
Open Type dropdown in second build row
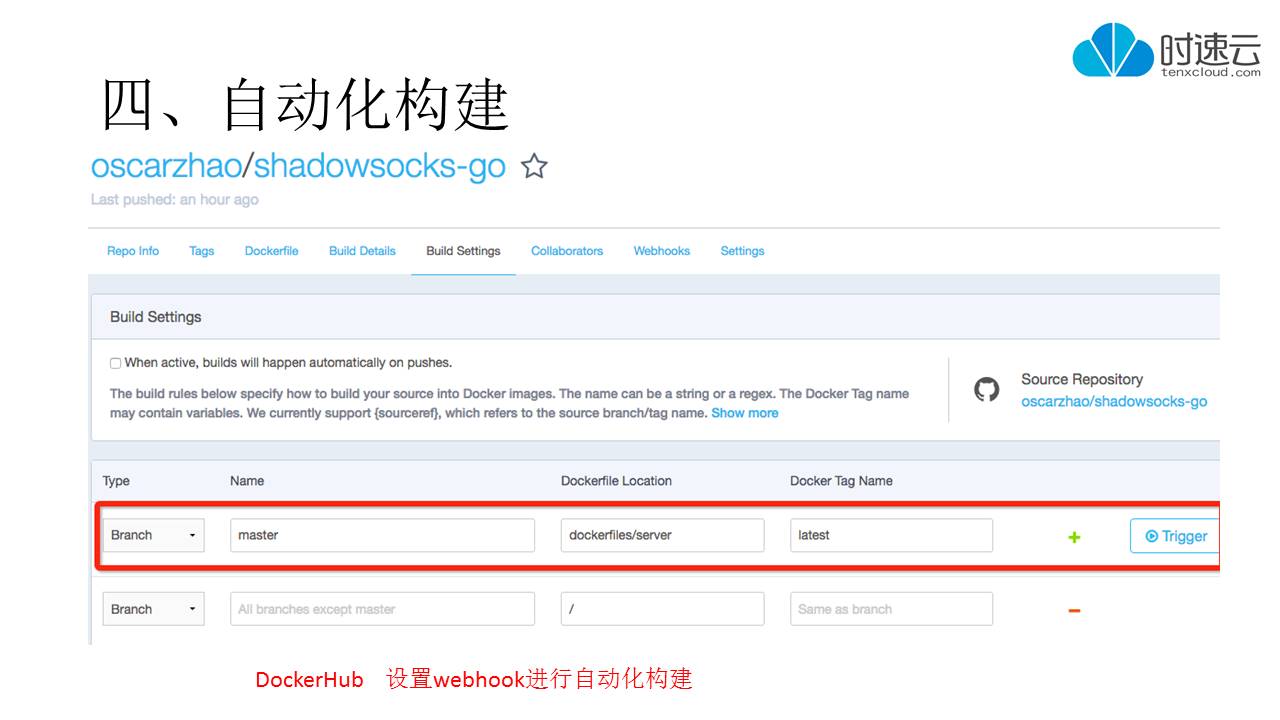[x=154, y=609]
